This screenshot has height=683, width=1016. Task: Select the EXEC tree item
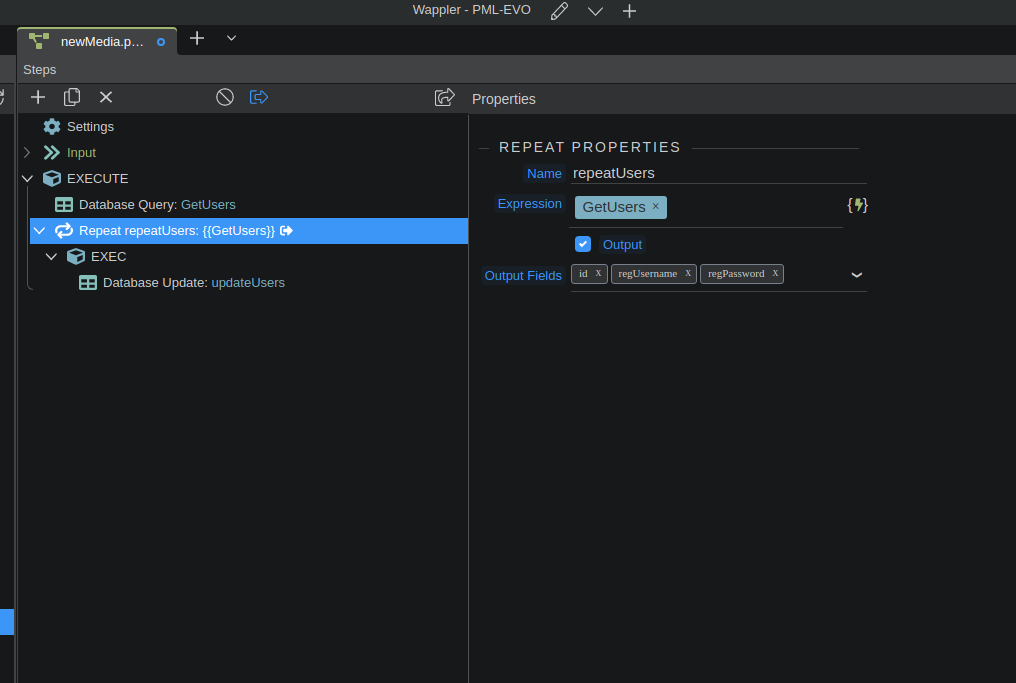[108, 257]
